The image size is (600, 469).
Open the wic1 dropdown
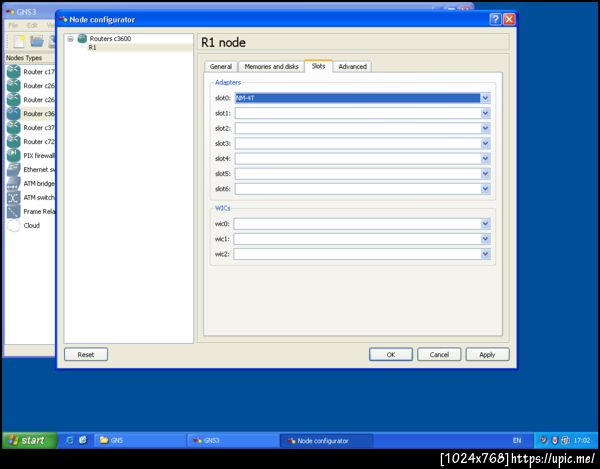click(x=485, y=239)
